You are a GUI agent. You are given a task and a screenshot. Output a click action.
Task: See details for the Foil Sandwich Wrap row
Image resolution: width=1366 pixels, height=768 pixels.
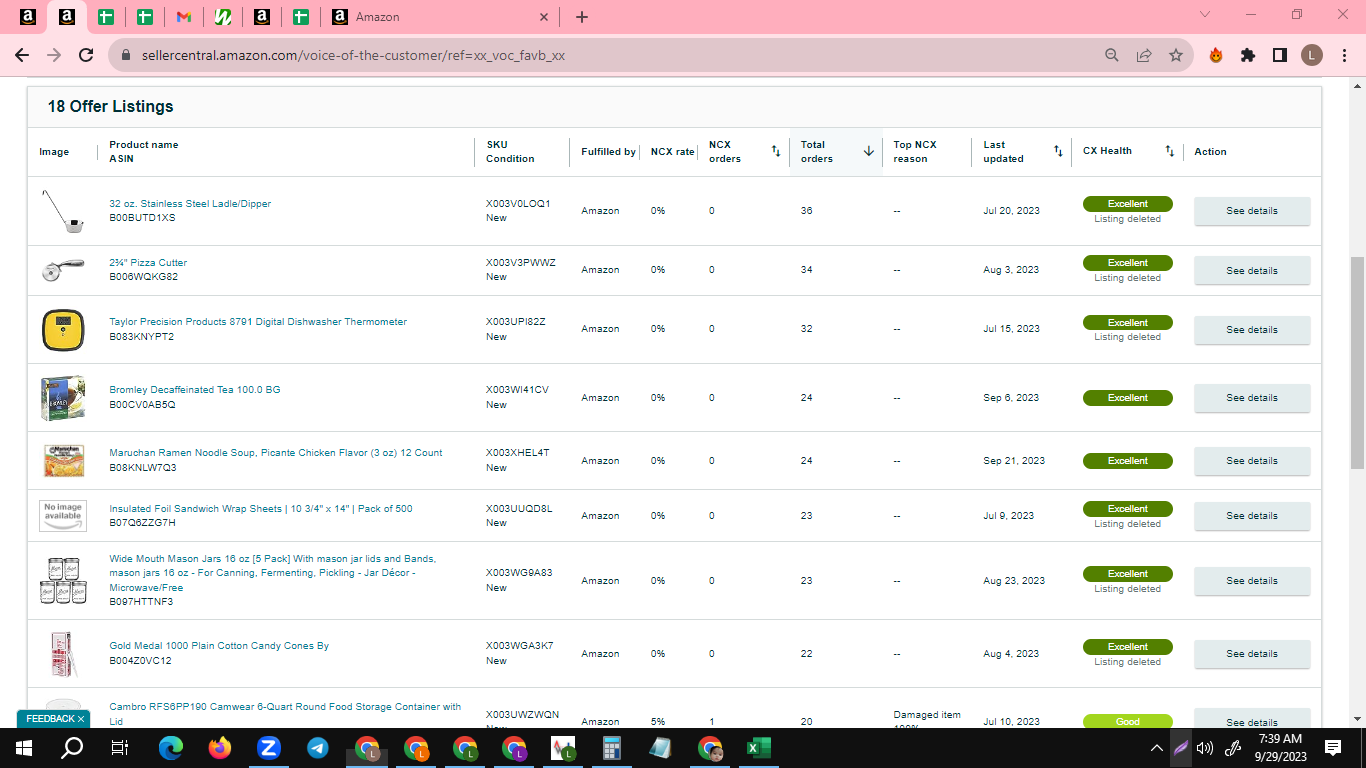[1252, 515]
